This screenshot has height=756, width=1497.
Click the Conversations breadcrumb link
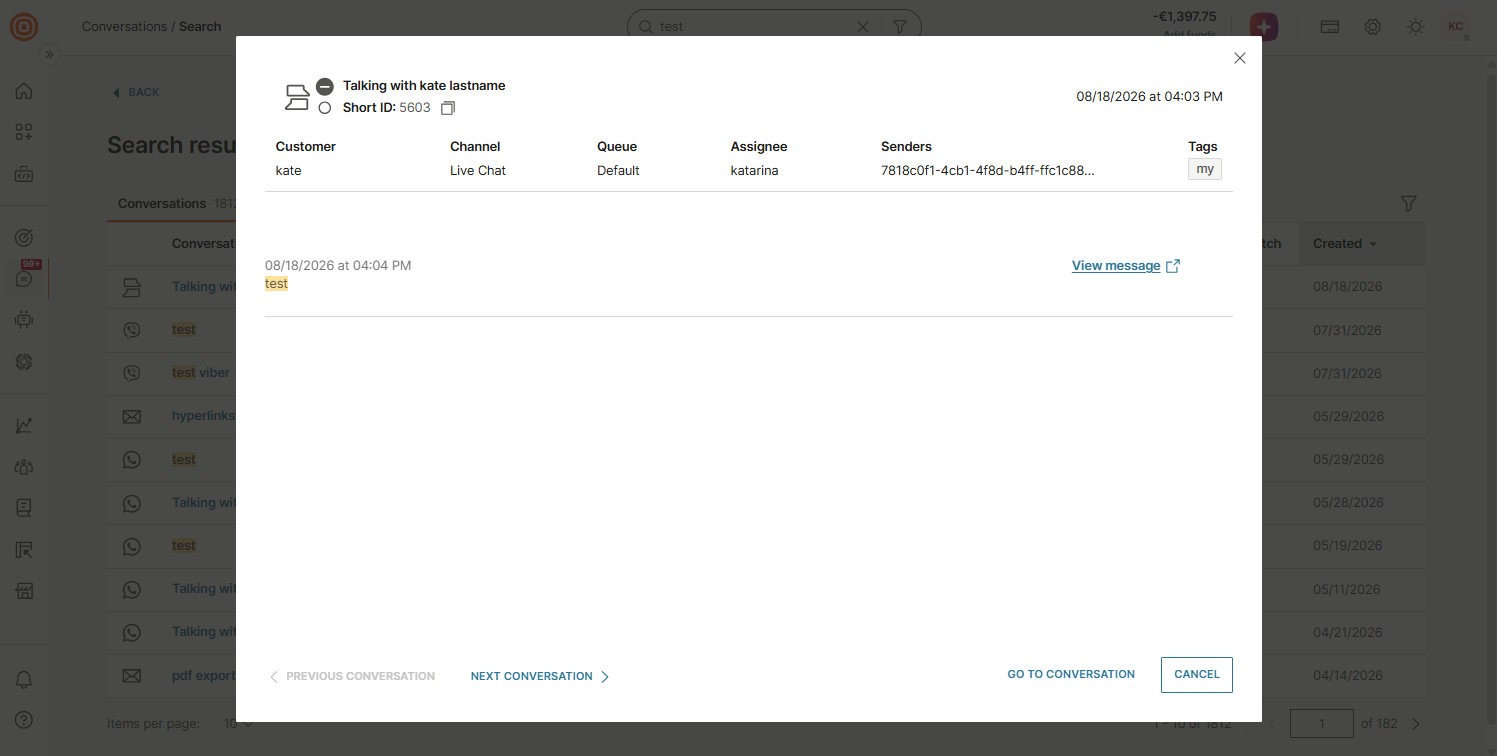pyautogui.click(x=124, y=27)
